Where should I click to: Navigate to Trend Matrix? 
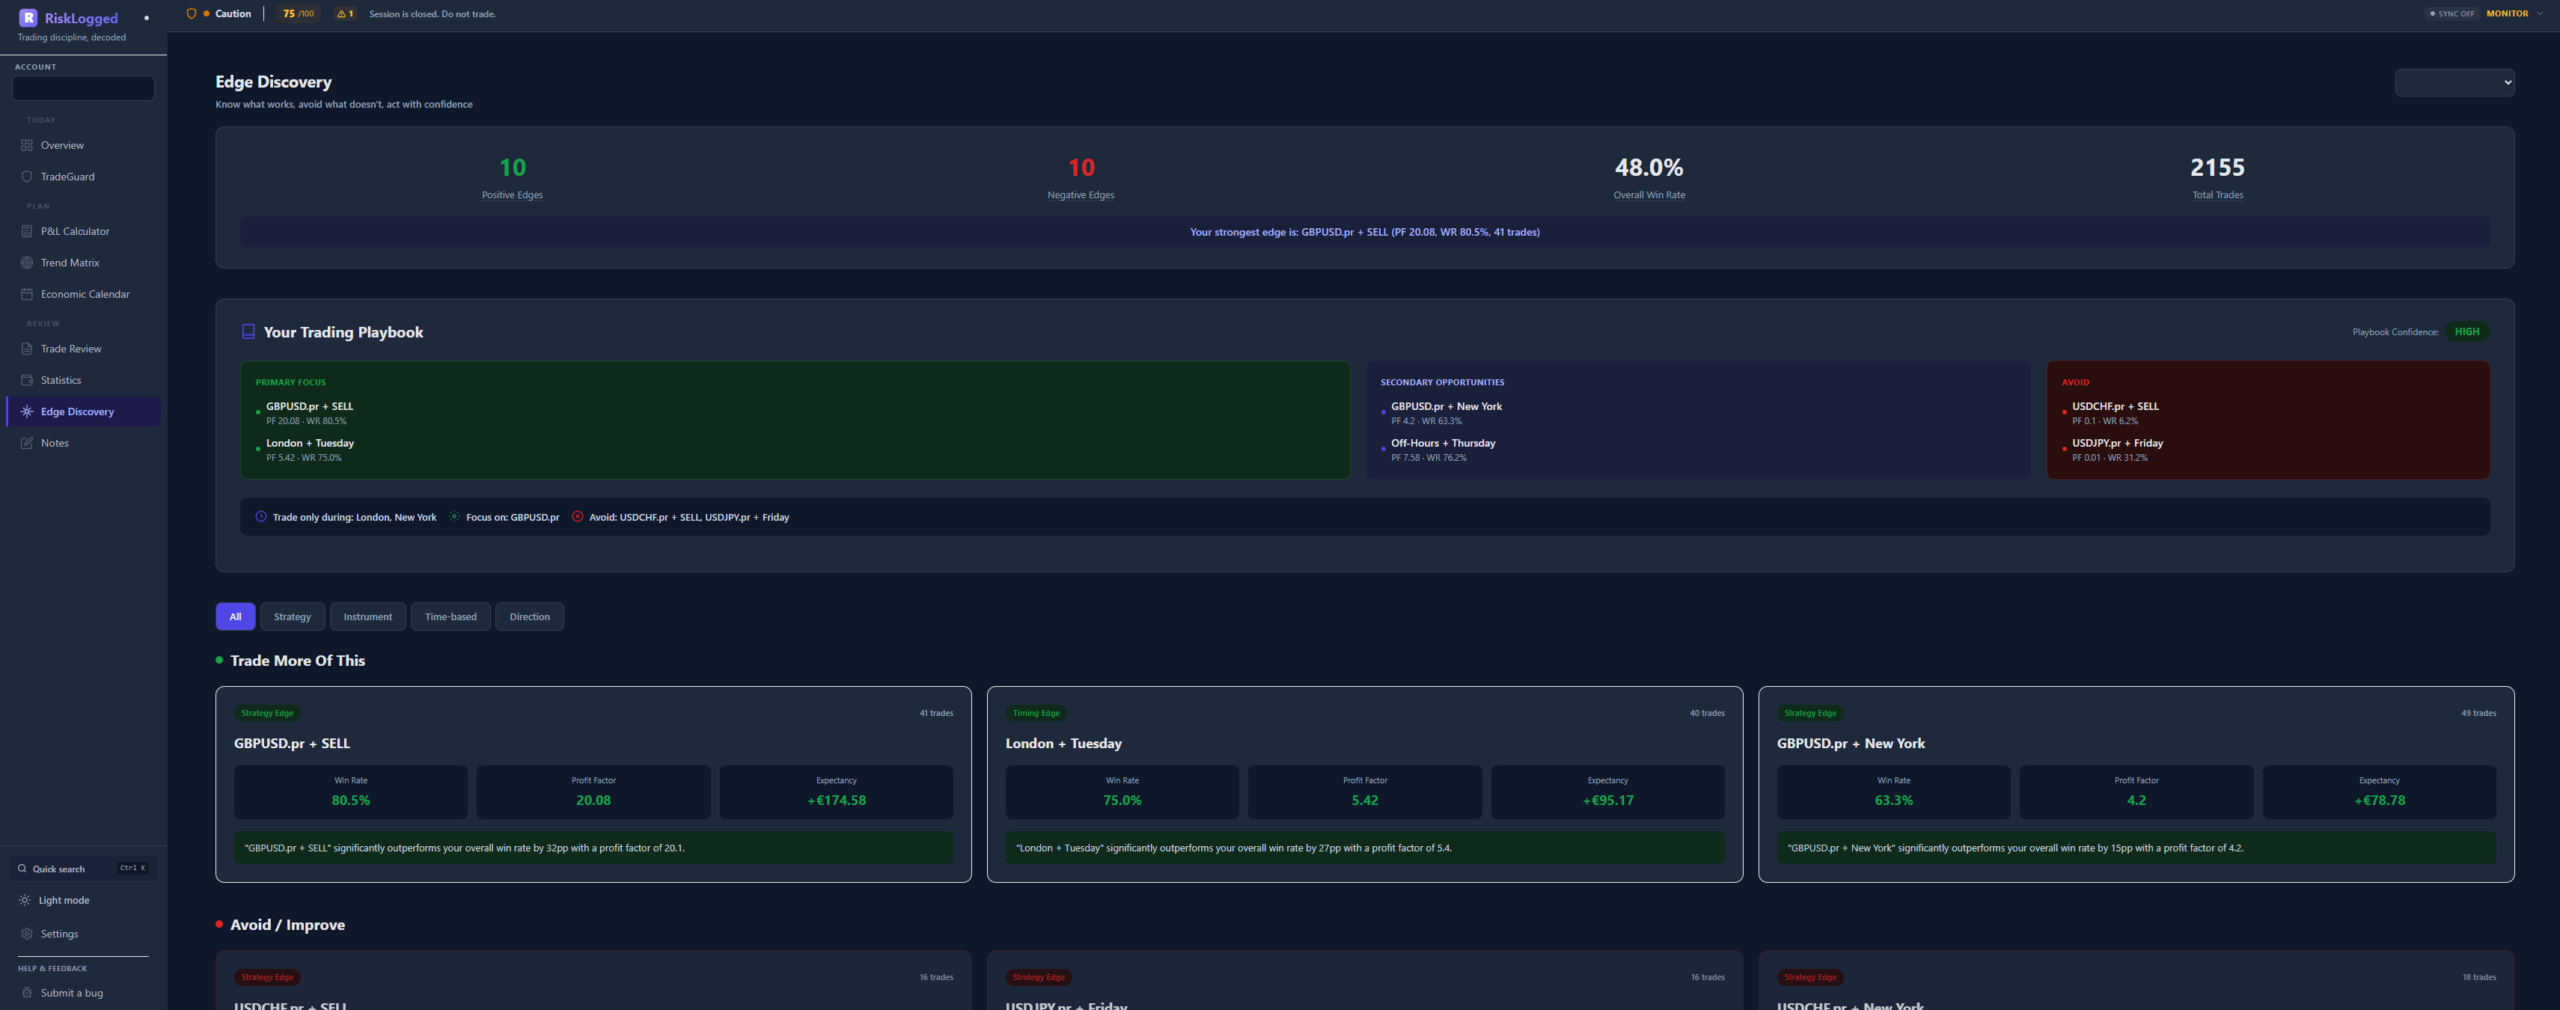pos(83,262)
